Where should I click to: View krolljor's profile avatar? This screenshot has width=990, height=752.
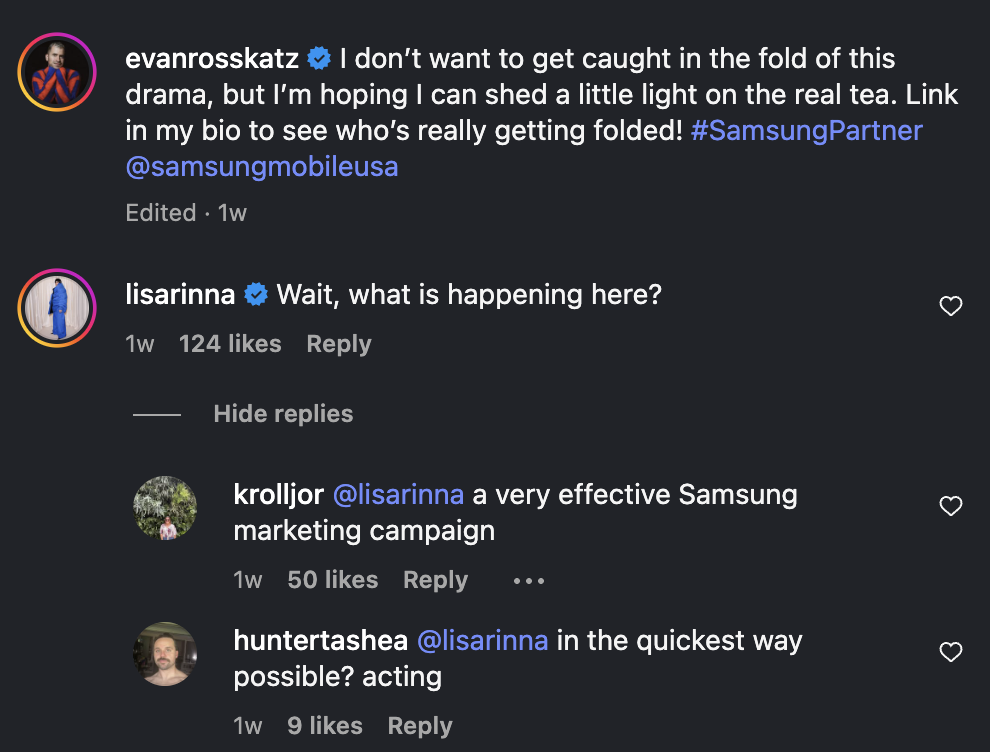pyautogui.click(x=165, y=508)
